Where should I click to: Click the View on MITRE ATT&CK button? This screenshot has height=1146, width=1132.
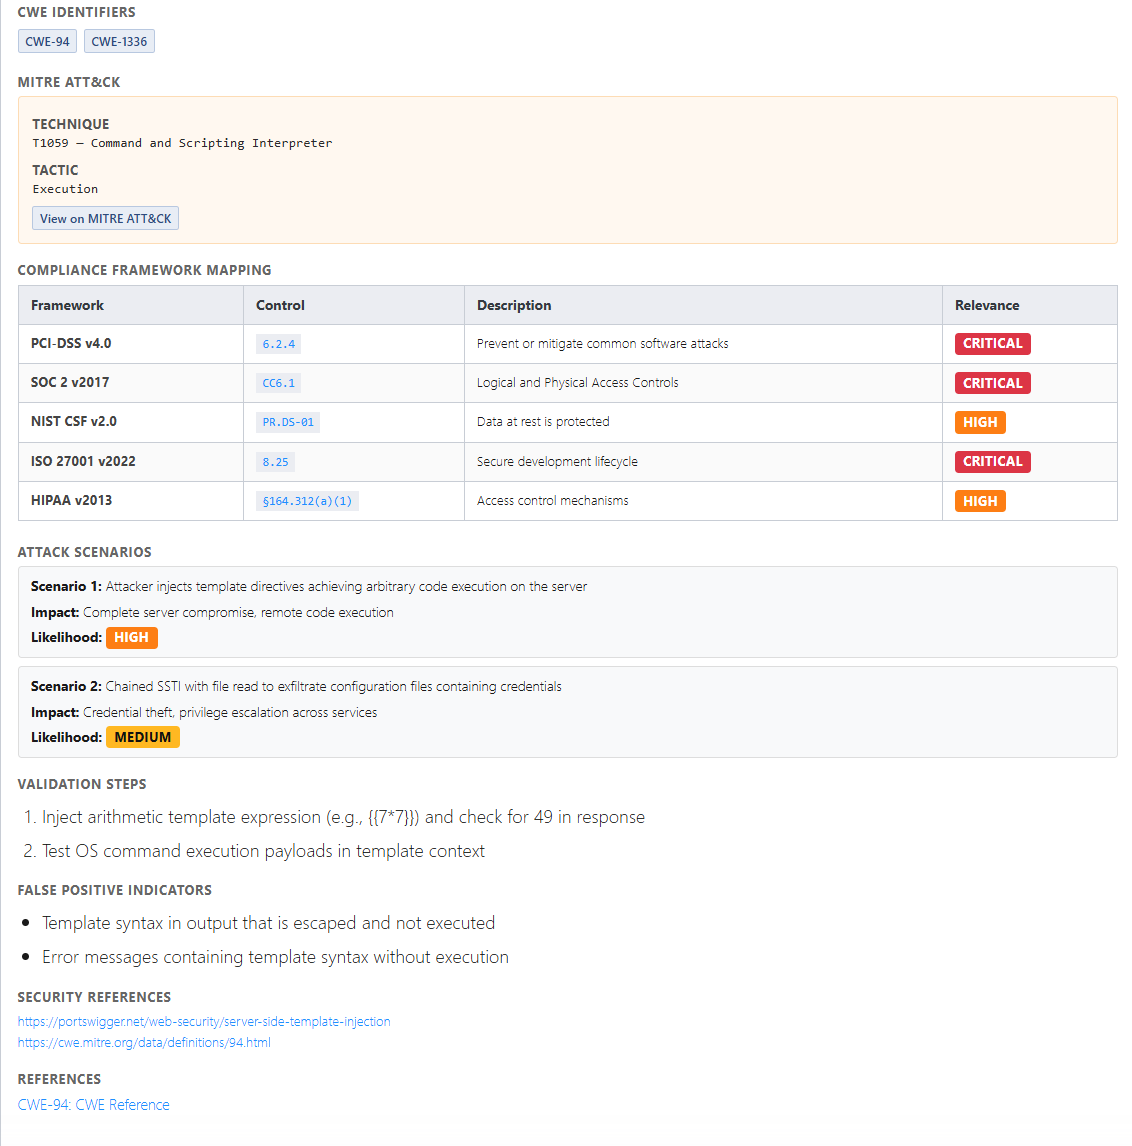pos(105,218)
